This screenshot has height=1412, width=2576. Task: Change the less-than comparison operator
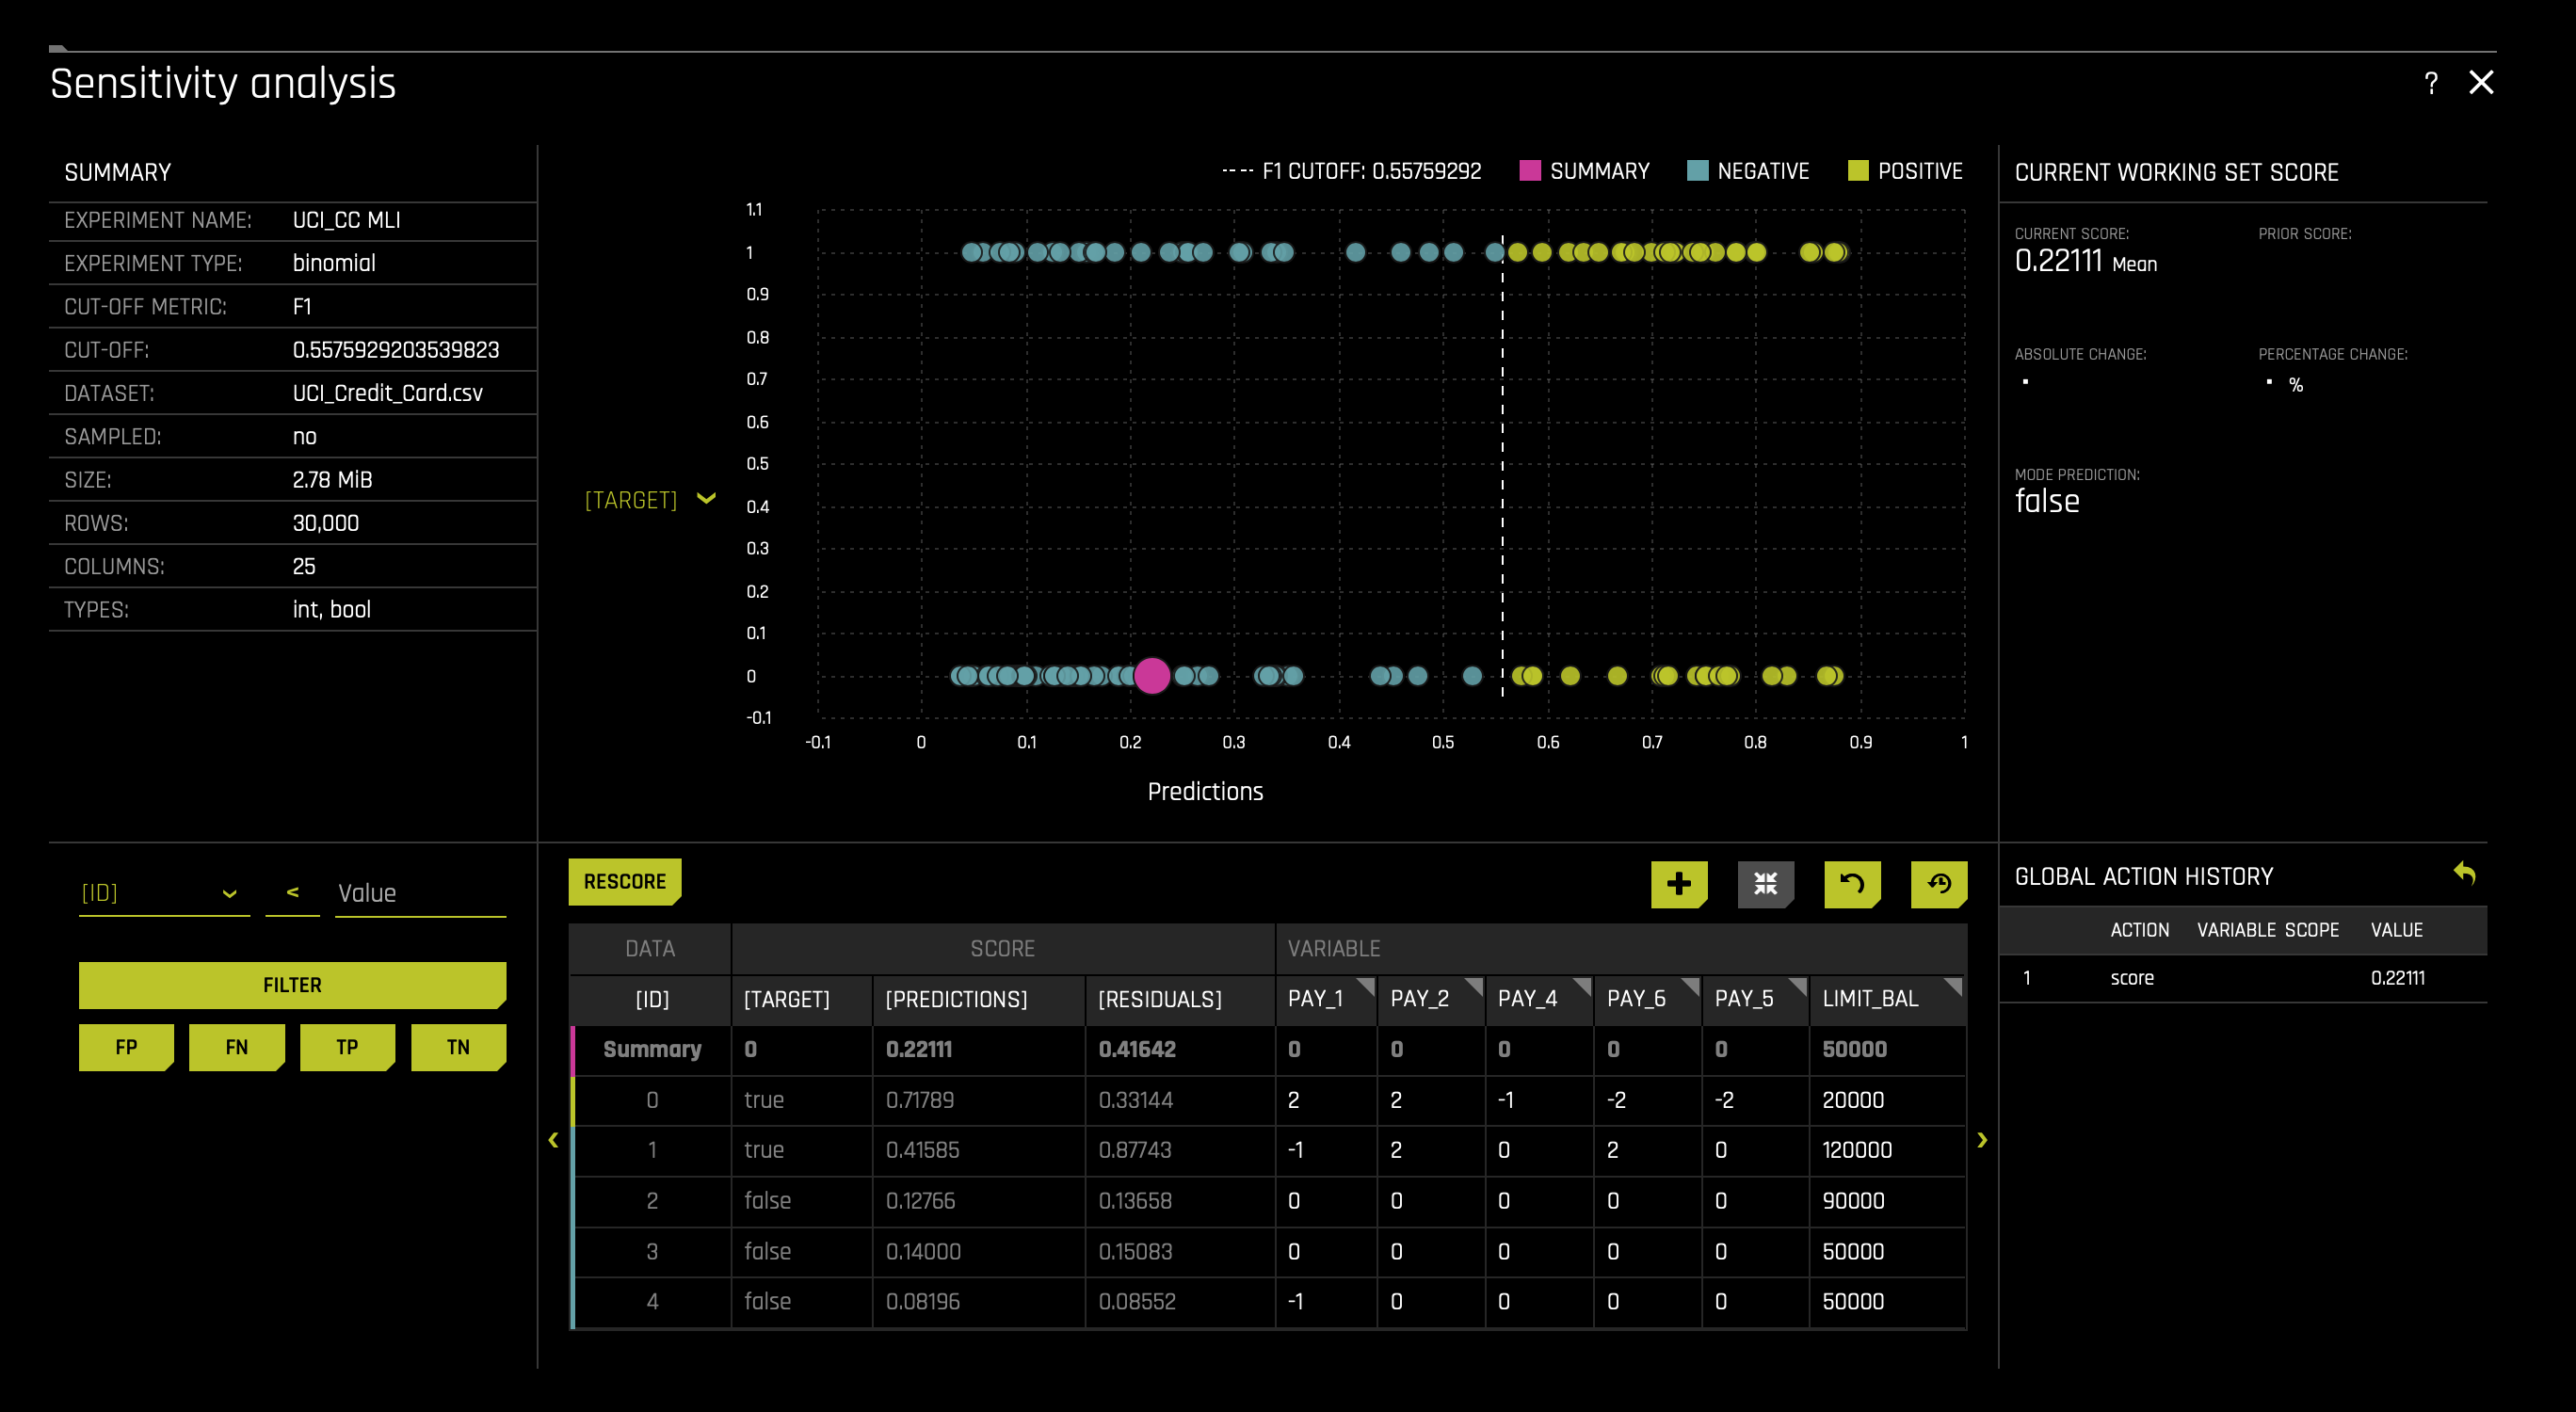click(292, 892)
